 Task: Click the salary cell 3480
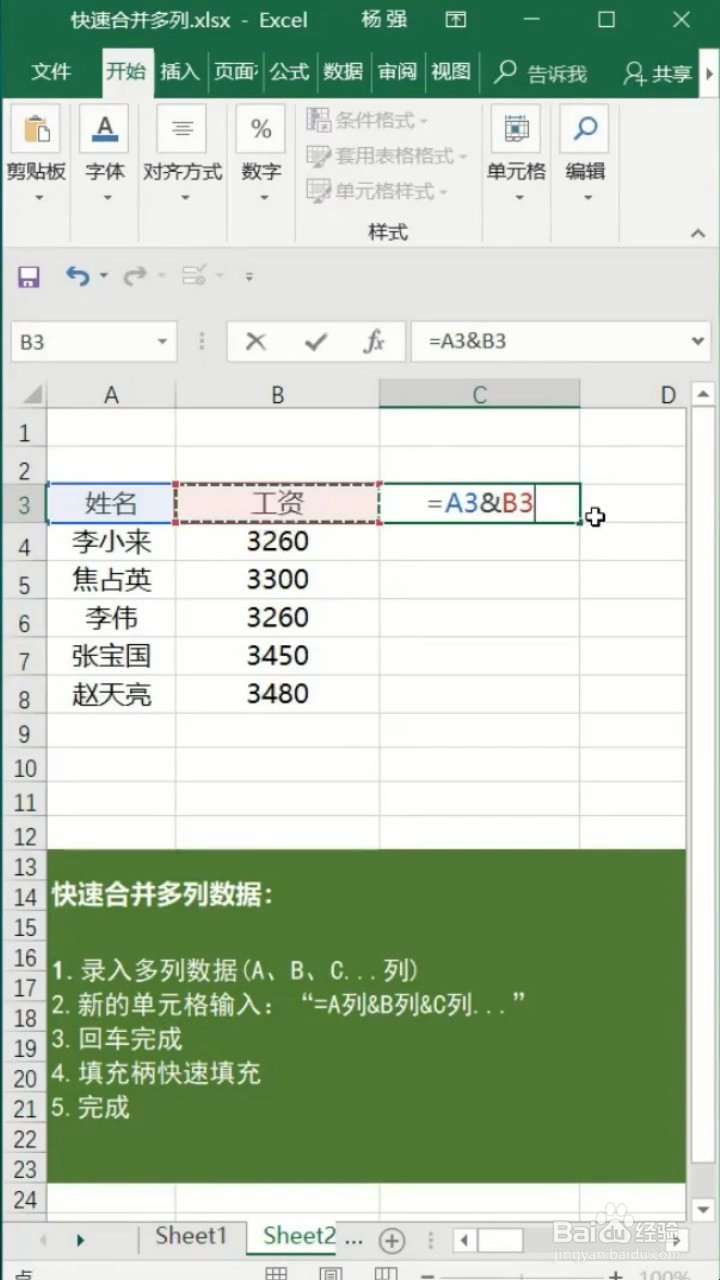pos(277,694)
